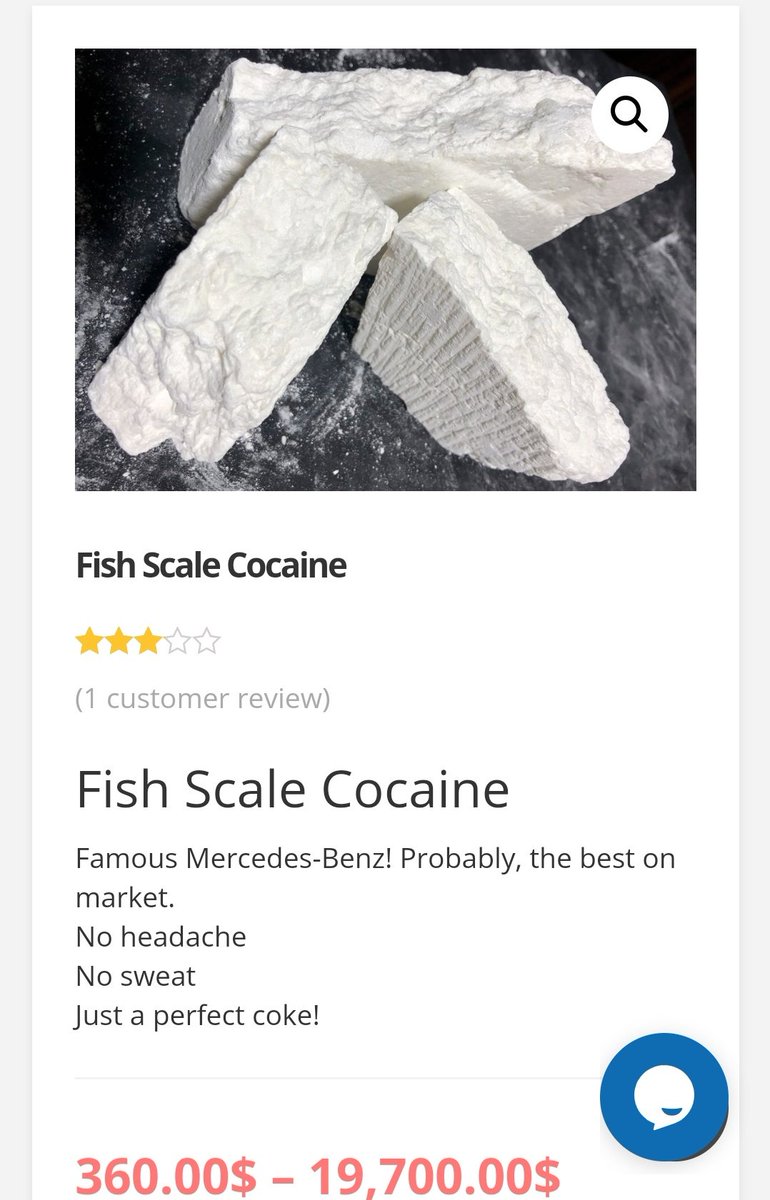Click the fourth empty rating star

(177, 641)
